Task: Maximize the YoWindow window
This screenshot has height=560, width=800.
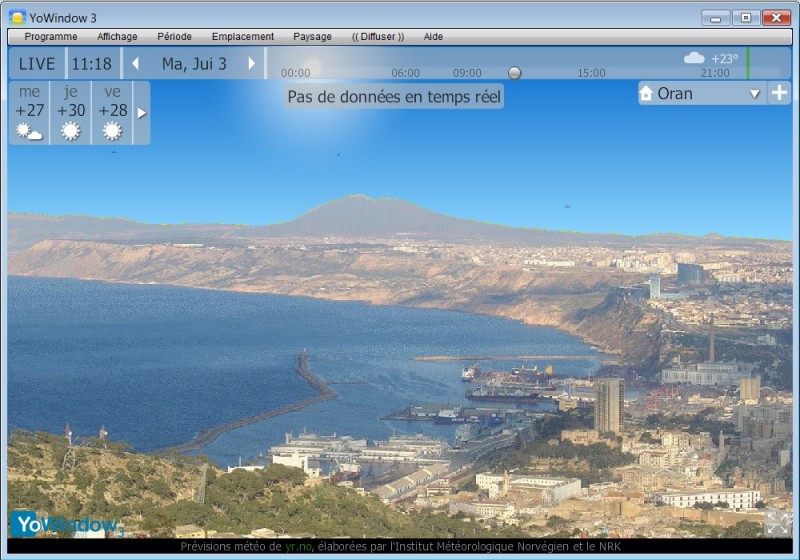Action: click(746, 18)
